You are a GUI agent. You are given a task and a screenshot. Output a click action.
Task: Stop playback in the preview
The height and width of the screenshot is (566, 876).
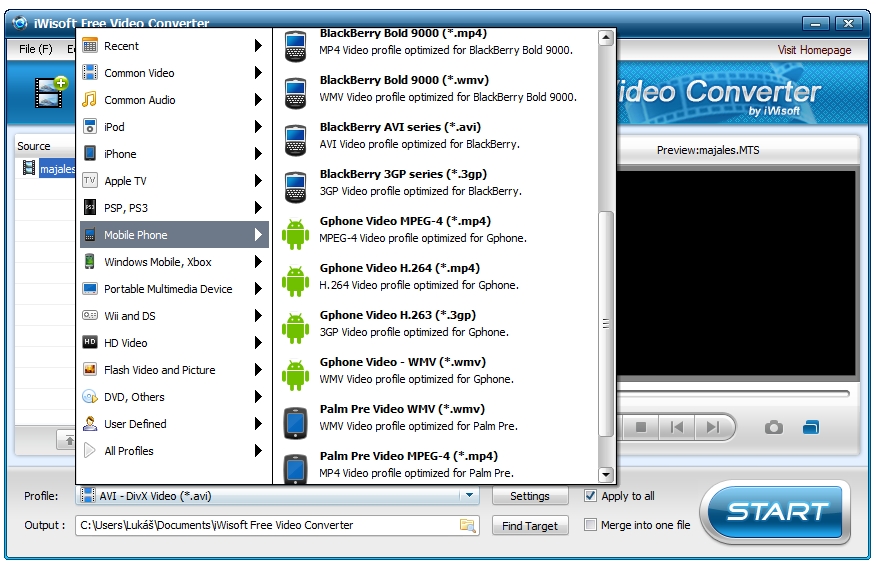tap(641, 427)
